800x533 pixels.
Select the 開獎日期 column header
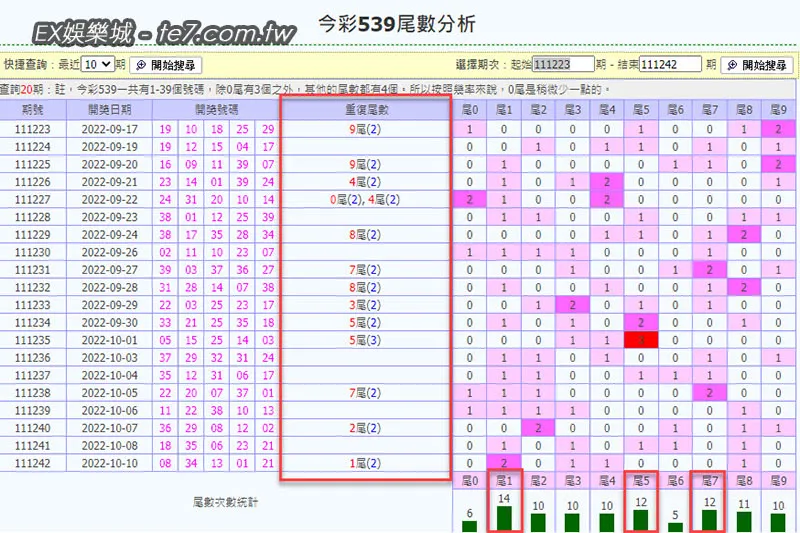coord(108,110)
